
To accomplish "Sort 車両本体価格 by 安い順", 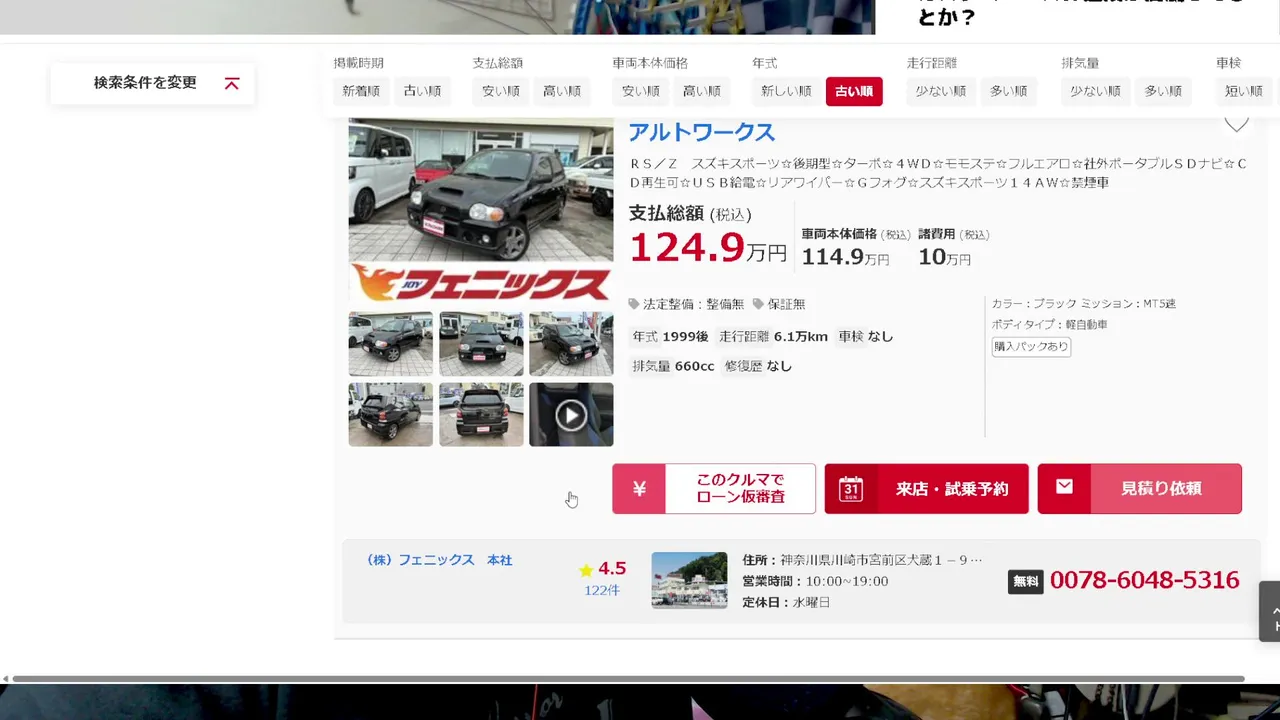I will (640, 91).
